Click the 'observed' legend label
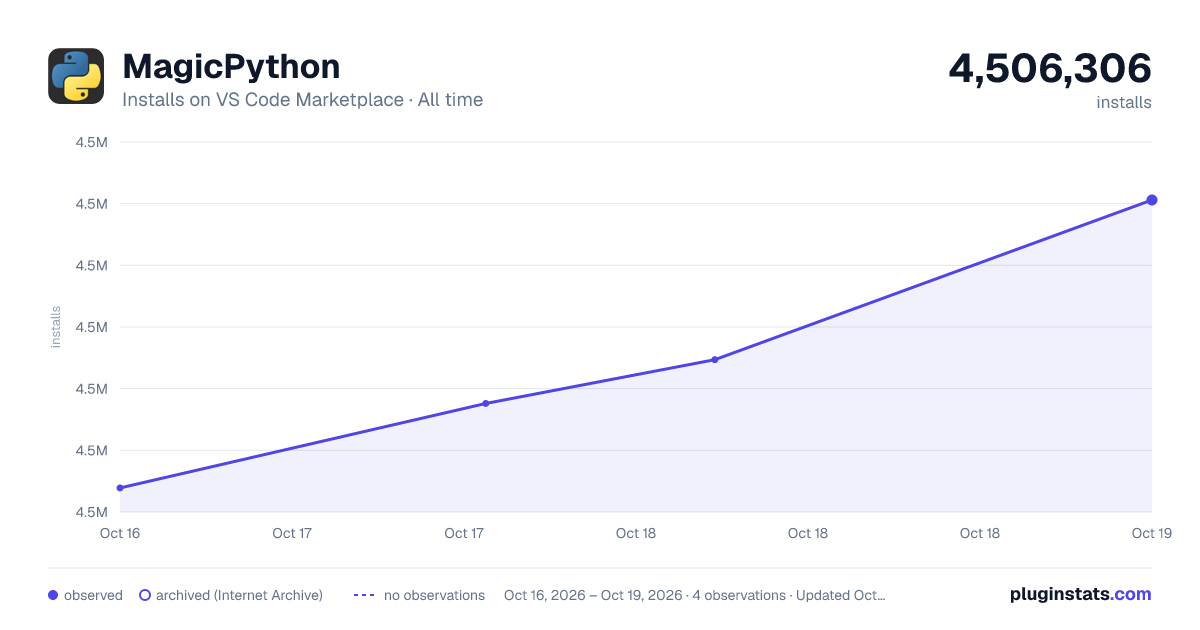Screen dimensions: 1200x630 pos(93,595)
